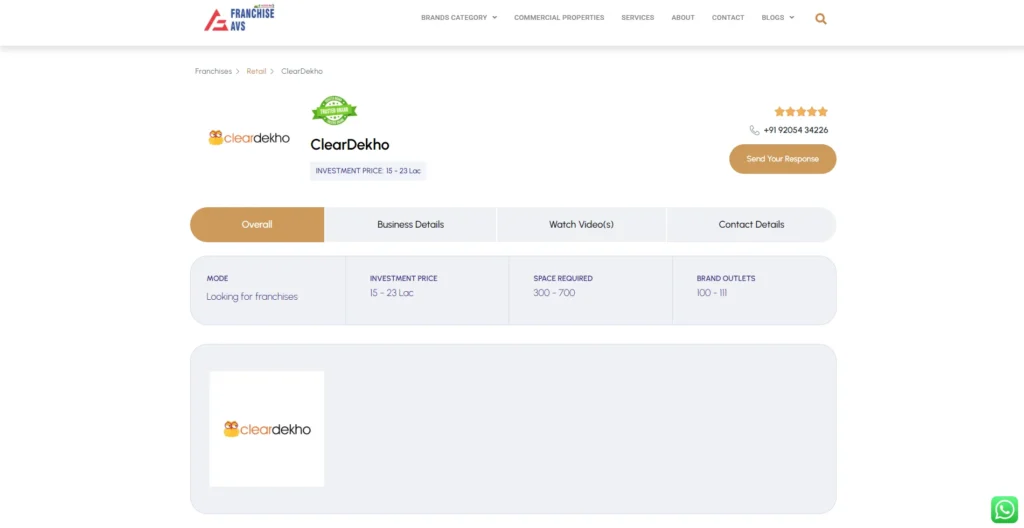Click the Franchise AVS logo
1024x528 pixels.
point(239,18)
